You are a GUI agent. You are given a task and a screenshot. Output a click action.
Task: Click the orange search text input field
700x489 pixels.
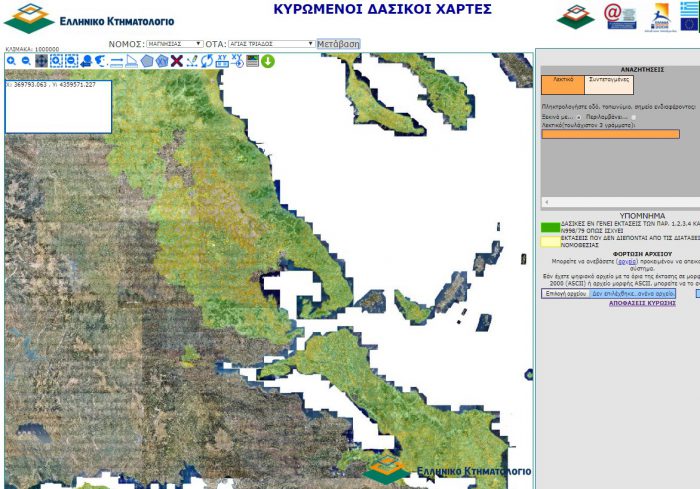(x=610, y=134)
